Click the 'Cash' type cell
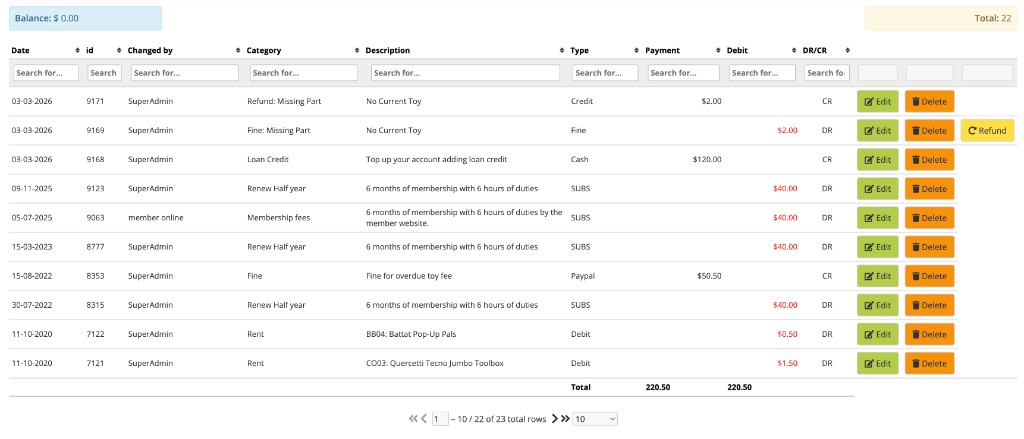The width and height of the screenshot is (1024, 439). coord(580,160)
